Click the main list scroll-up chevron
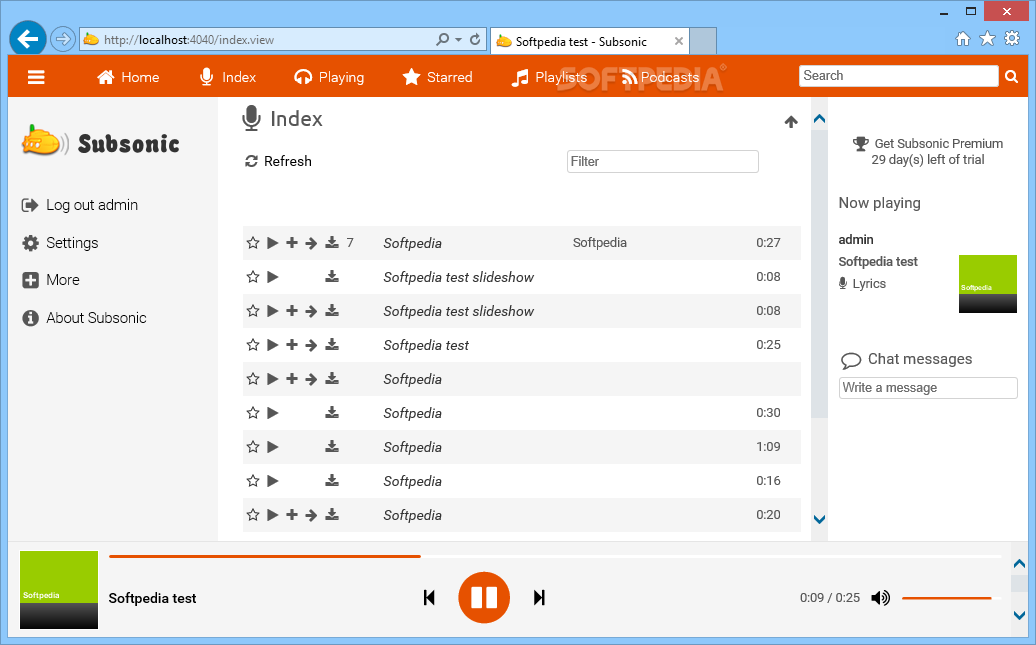1036x645 pixels. point(819,119)
